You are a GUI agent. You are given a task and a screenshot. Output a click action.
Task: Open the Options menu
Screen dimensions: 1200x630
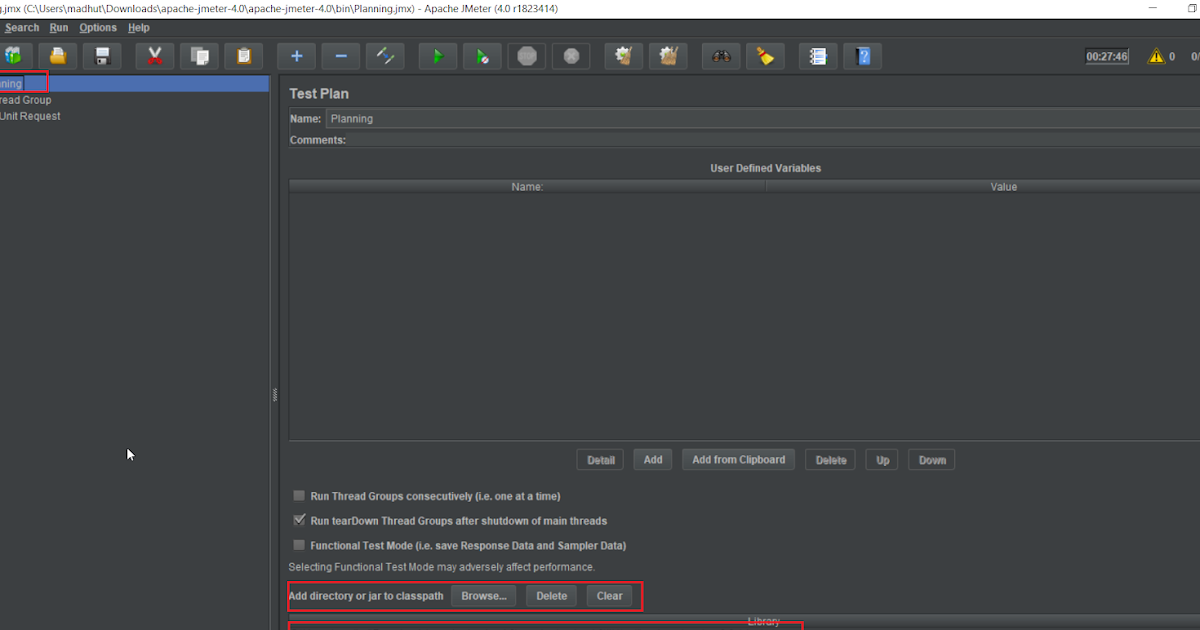97,27
